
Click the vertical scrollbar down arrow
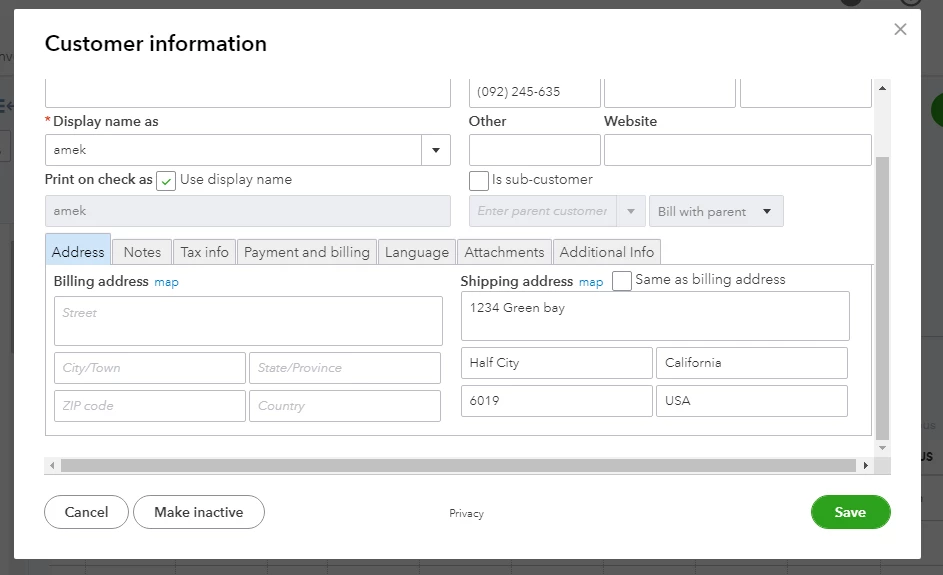pos(882,448)
